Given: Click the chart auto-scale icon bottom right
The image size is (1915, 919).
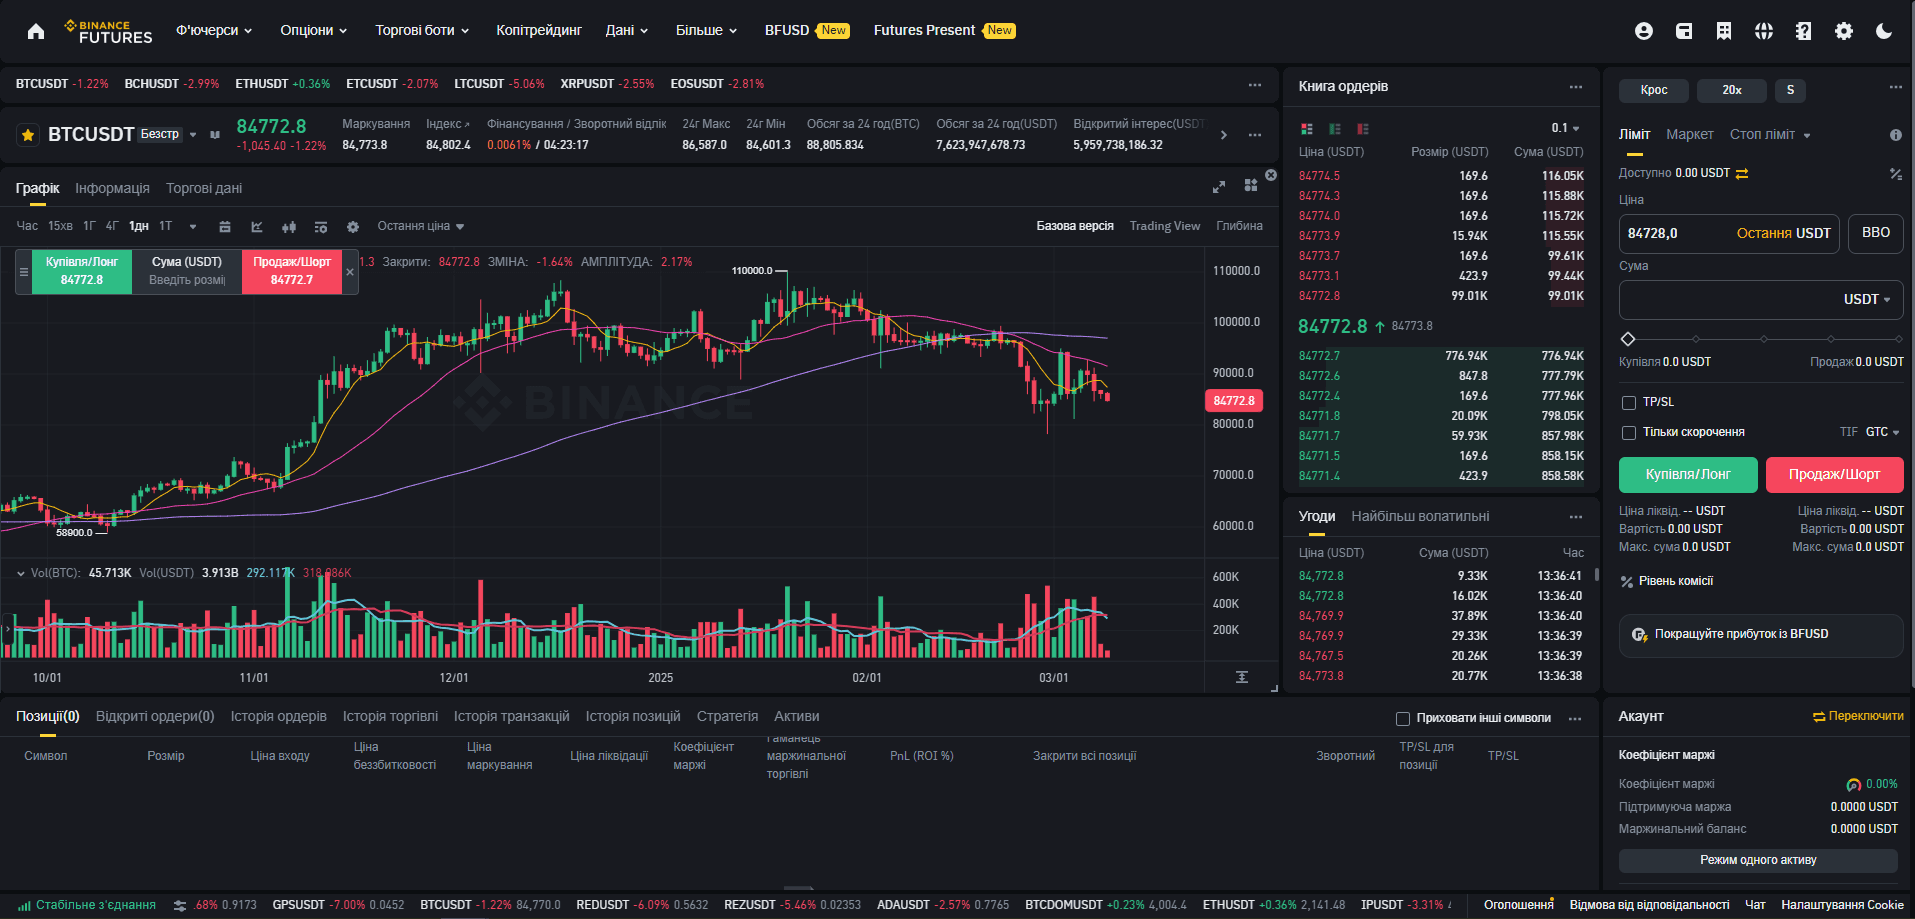Looking at the screenshot, I should 1242,677.
